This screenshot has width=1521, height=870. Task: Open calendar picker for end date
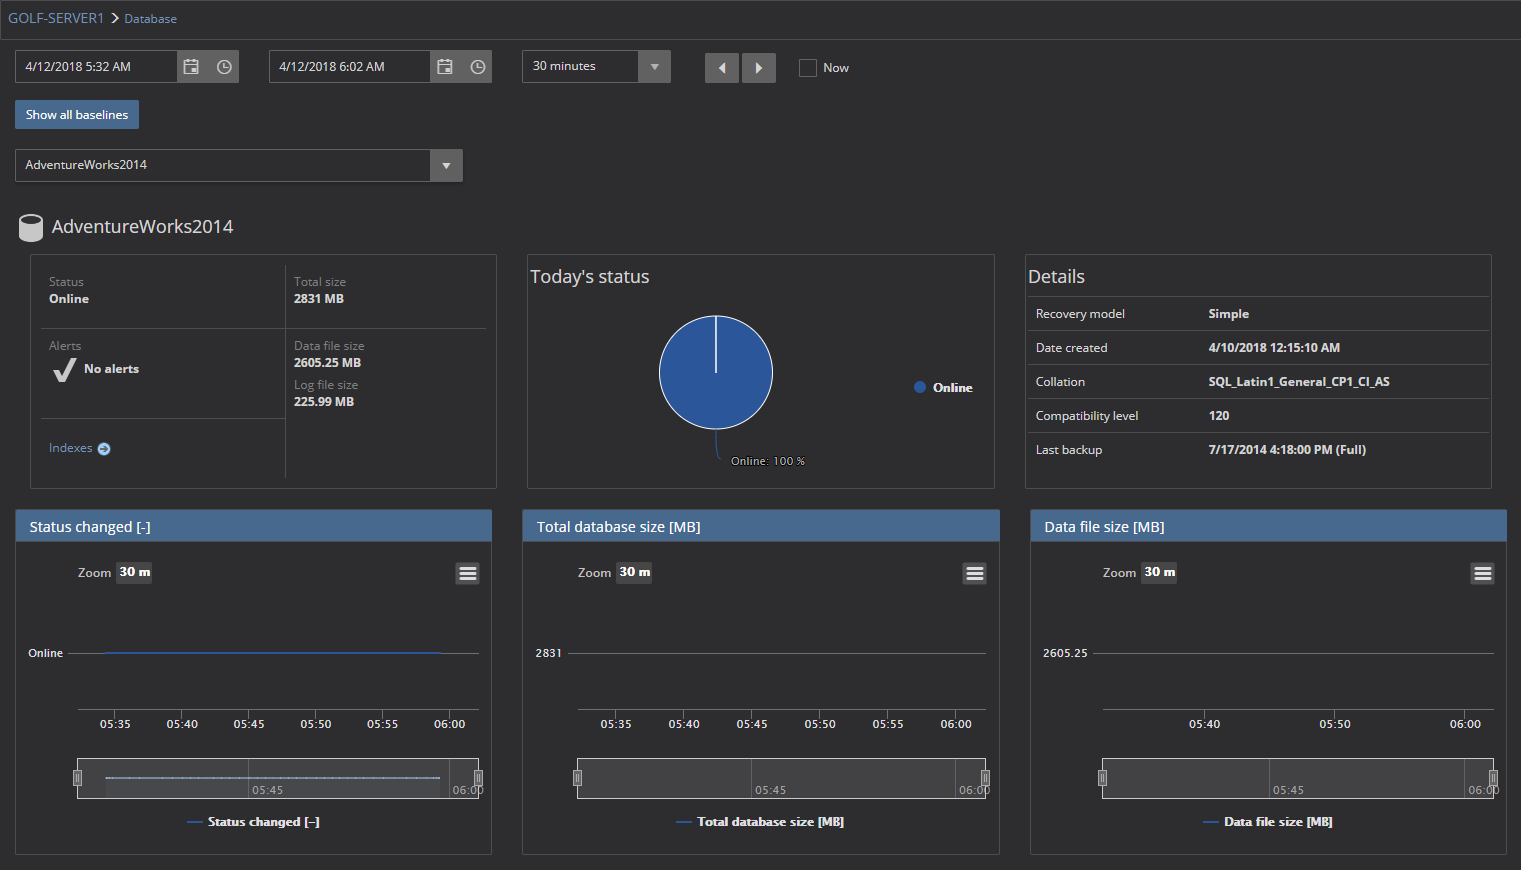pyautogui.click(x=445, y=67)
